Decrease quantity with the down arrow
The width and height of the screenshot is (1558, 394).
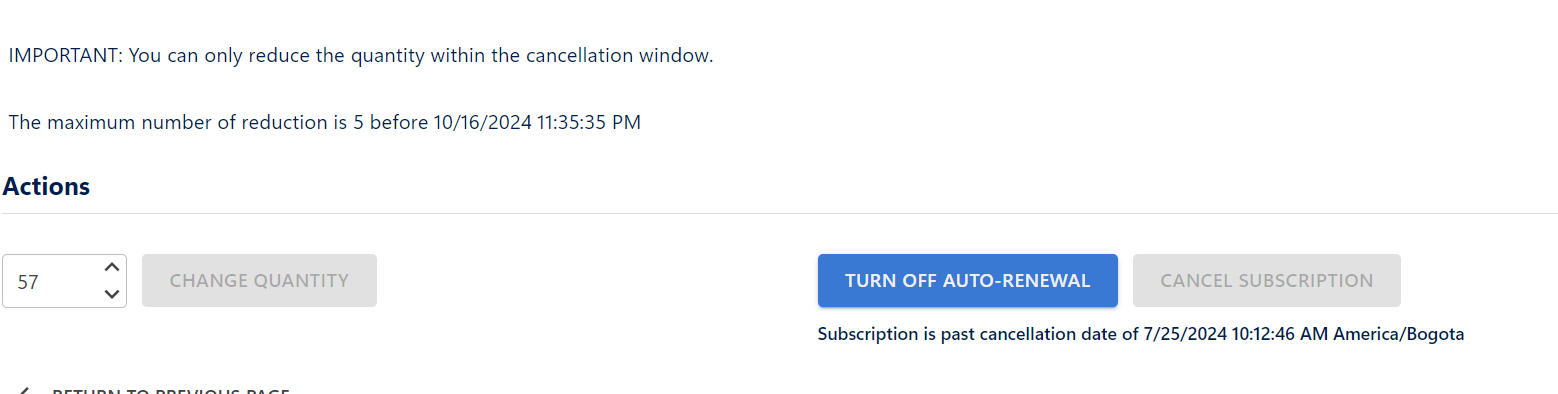(112, 294)
